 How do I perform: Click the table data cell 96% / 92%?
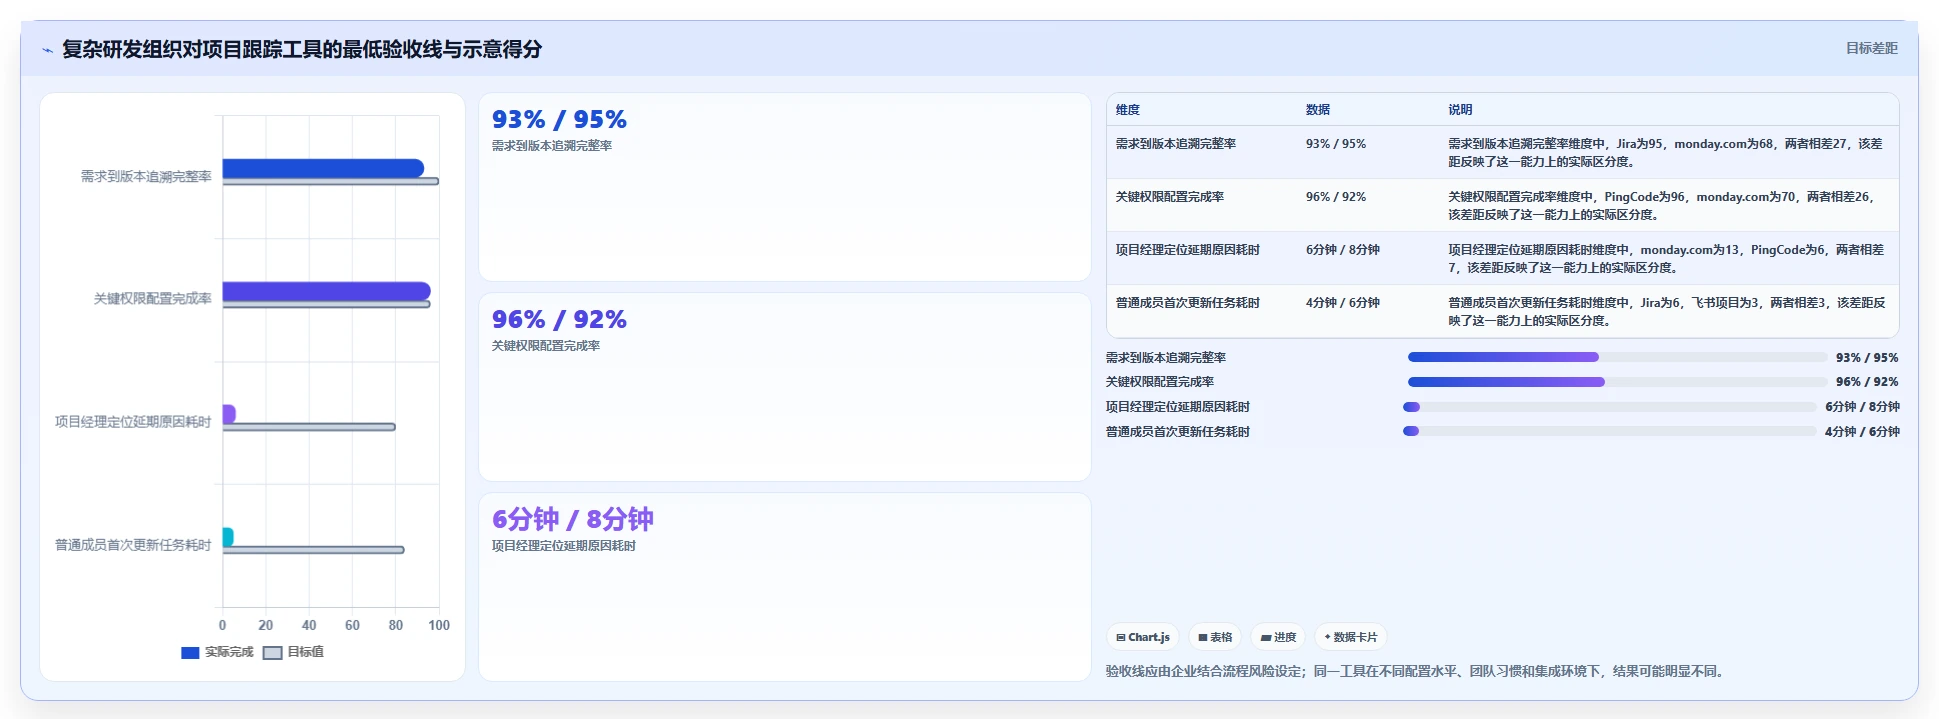coord(1336,197)
